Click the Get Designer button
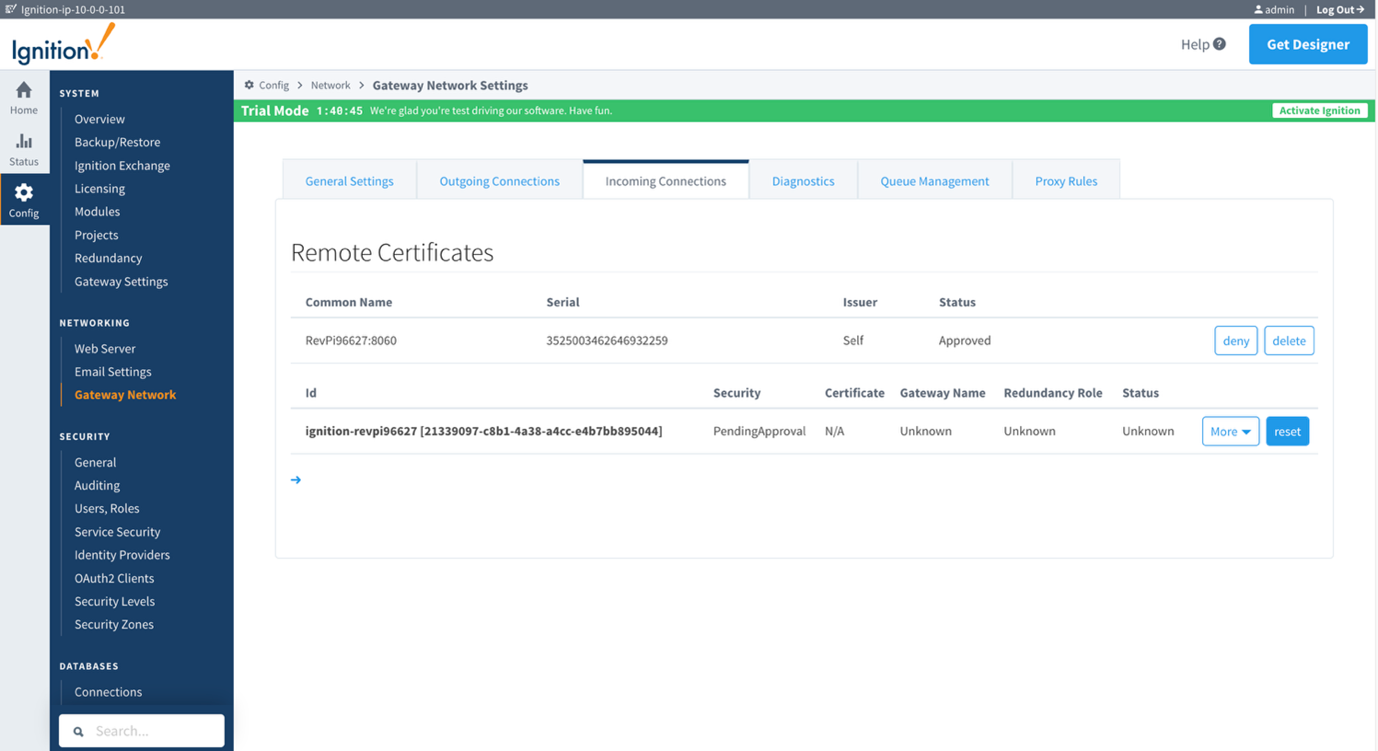1378x751 pixels. pos(1307,45)
